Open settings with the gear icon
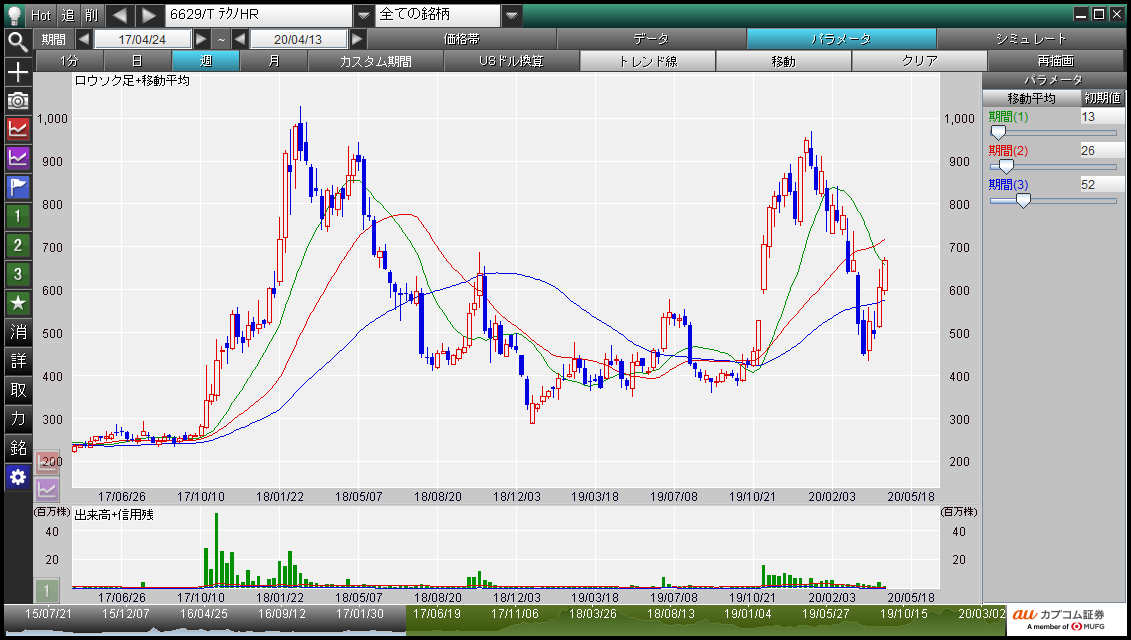Image resolution: width=1131 pixels, height=640 pixels. tap(18, 477)
